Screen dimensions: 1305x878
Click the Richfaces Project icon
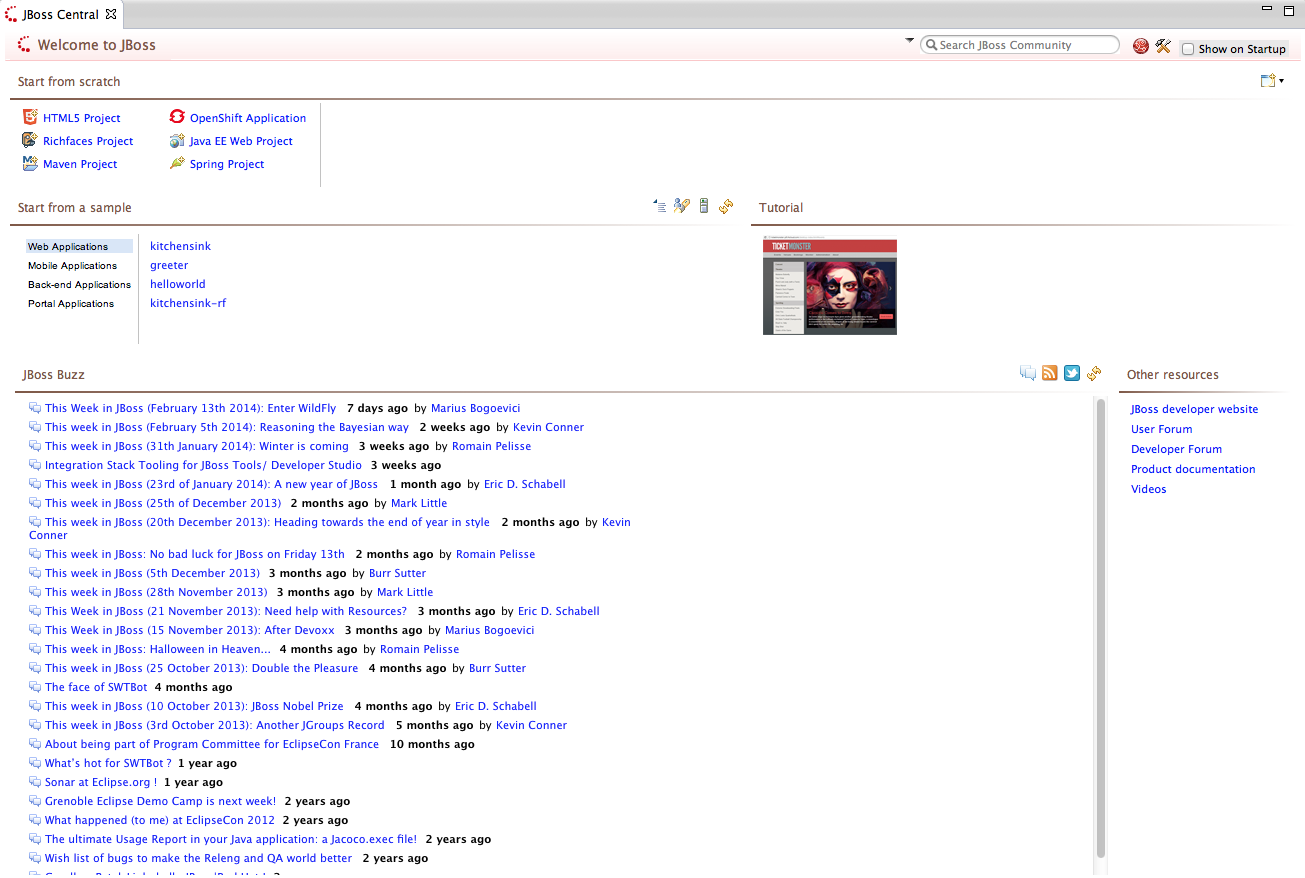point(30,140)
